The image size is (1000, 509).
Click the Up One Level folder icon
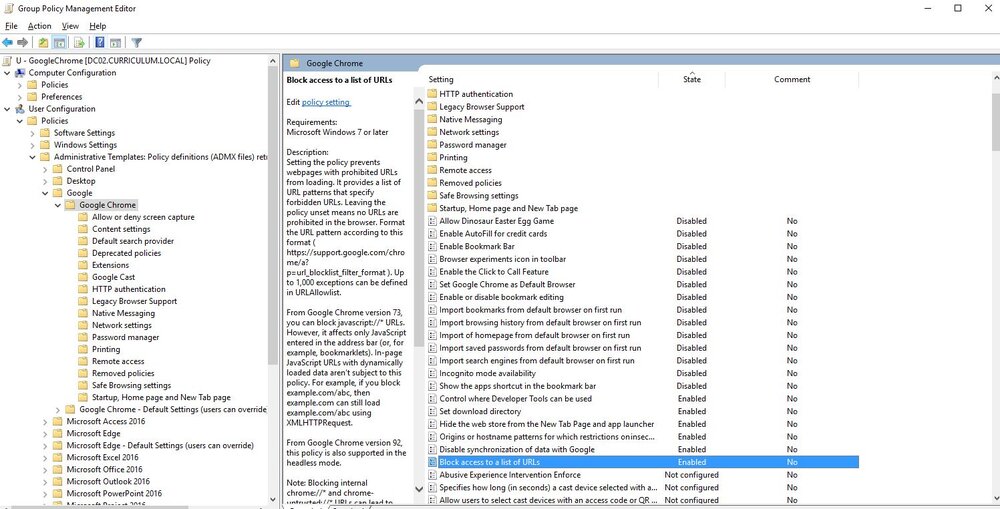pos(43,43)
